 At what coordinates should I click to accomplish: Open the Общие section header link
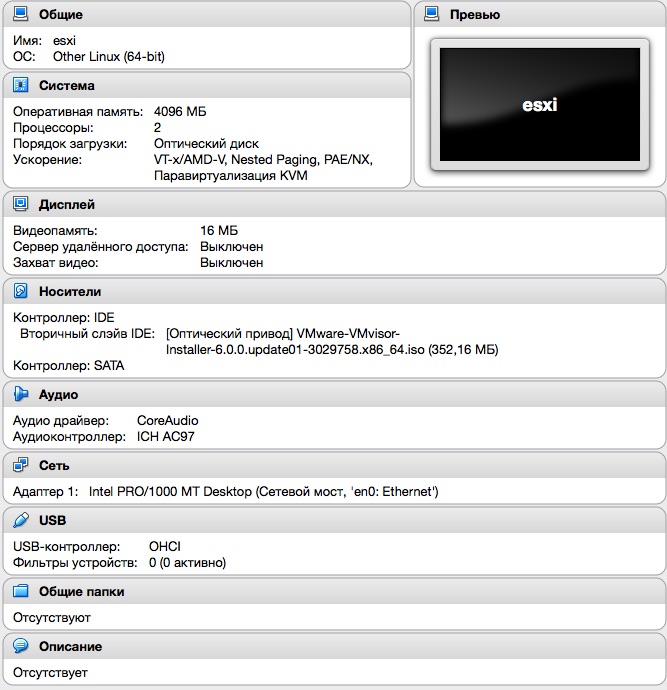point(60,15)
